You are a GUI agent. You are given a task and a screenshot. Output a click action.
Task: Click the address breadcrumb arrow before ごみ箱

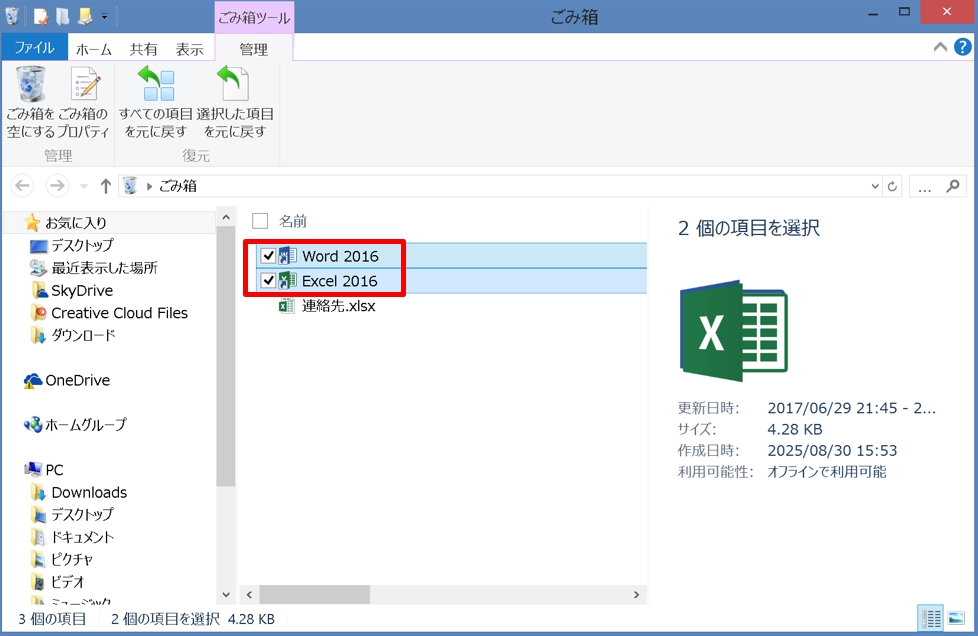coord(149,186)
